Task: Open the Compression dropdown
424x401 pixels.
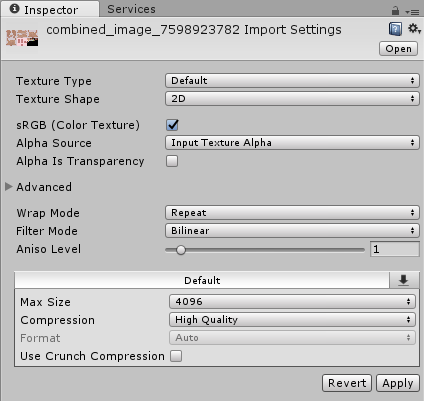Action: (x=292, y=320)
